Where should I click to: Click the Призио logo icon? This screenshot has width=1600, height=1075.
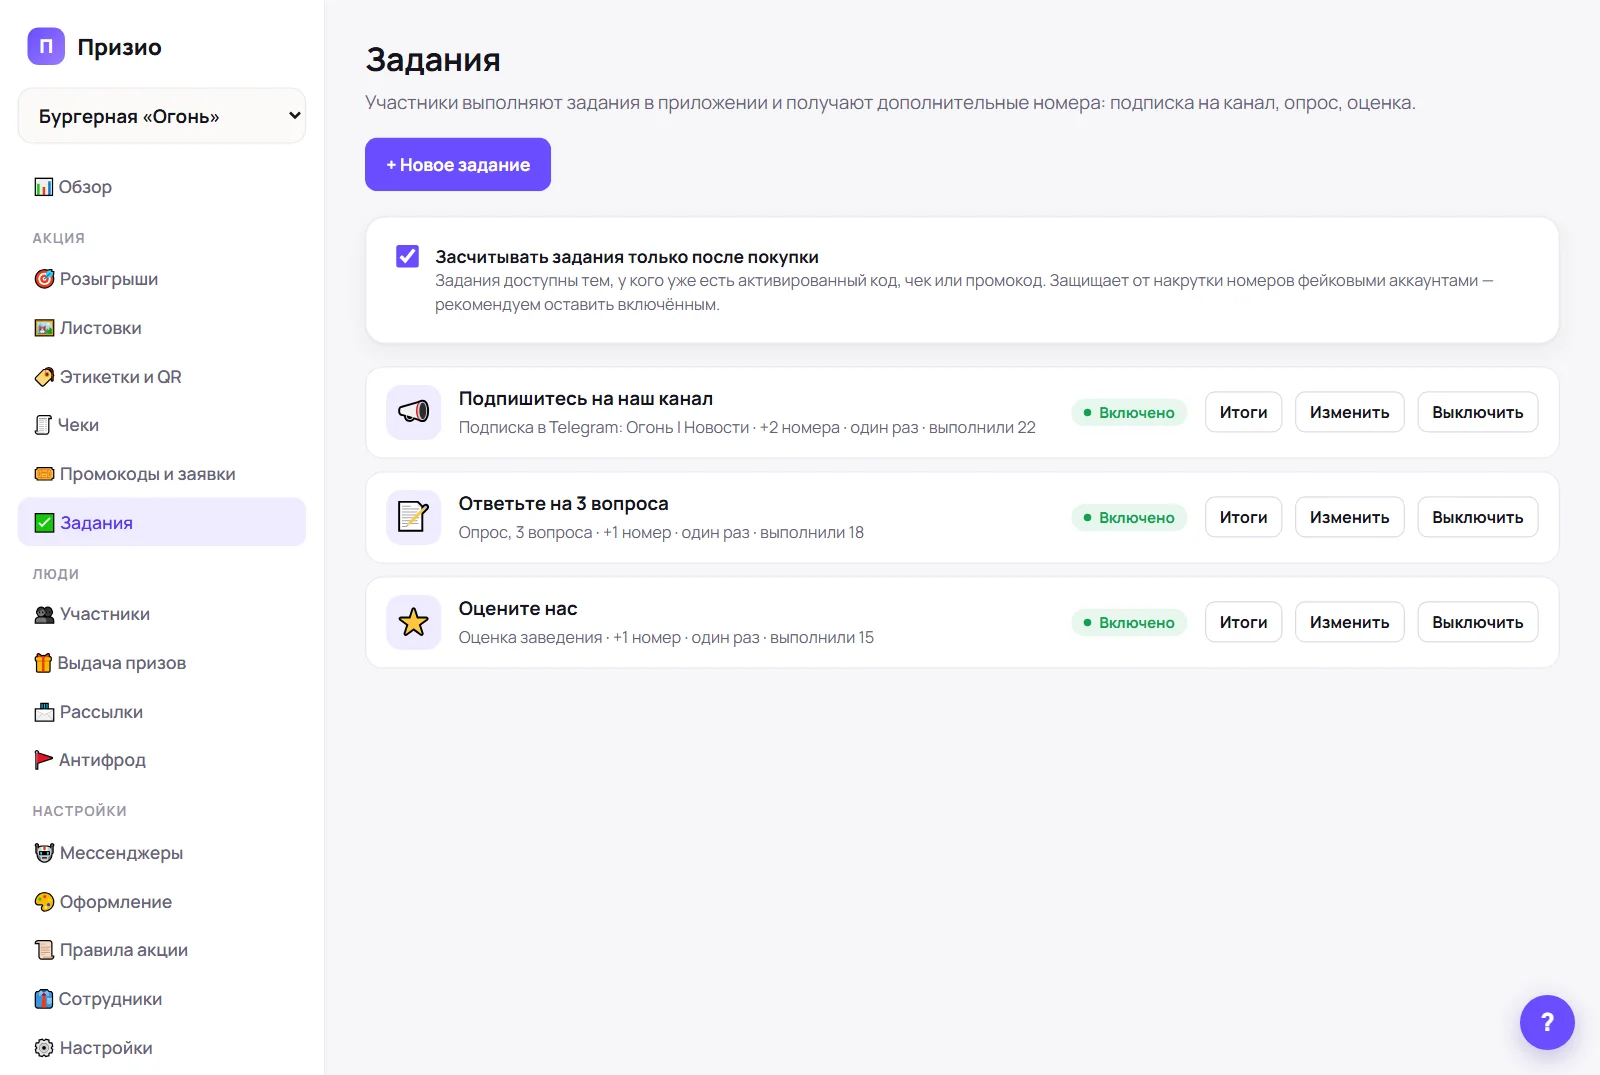[46, 46]
